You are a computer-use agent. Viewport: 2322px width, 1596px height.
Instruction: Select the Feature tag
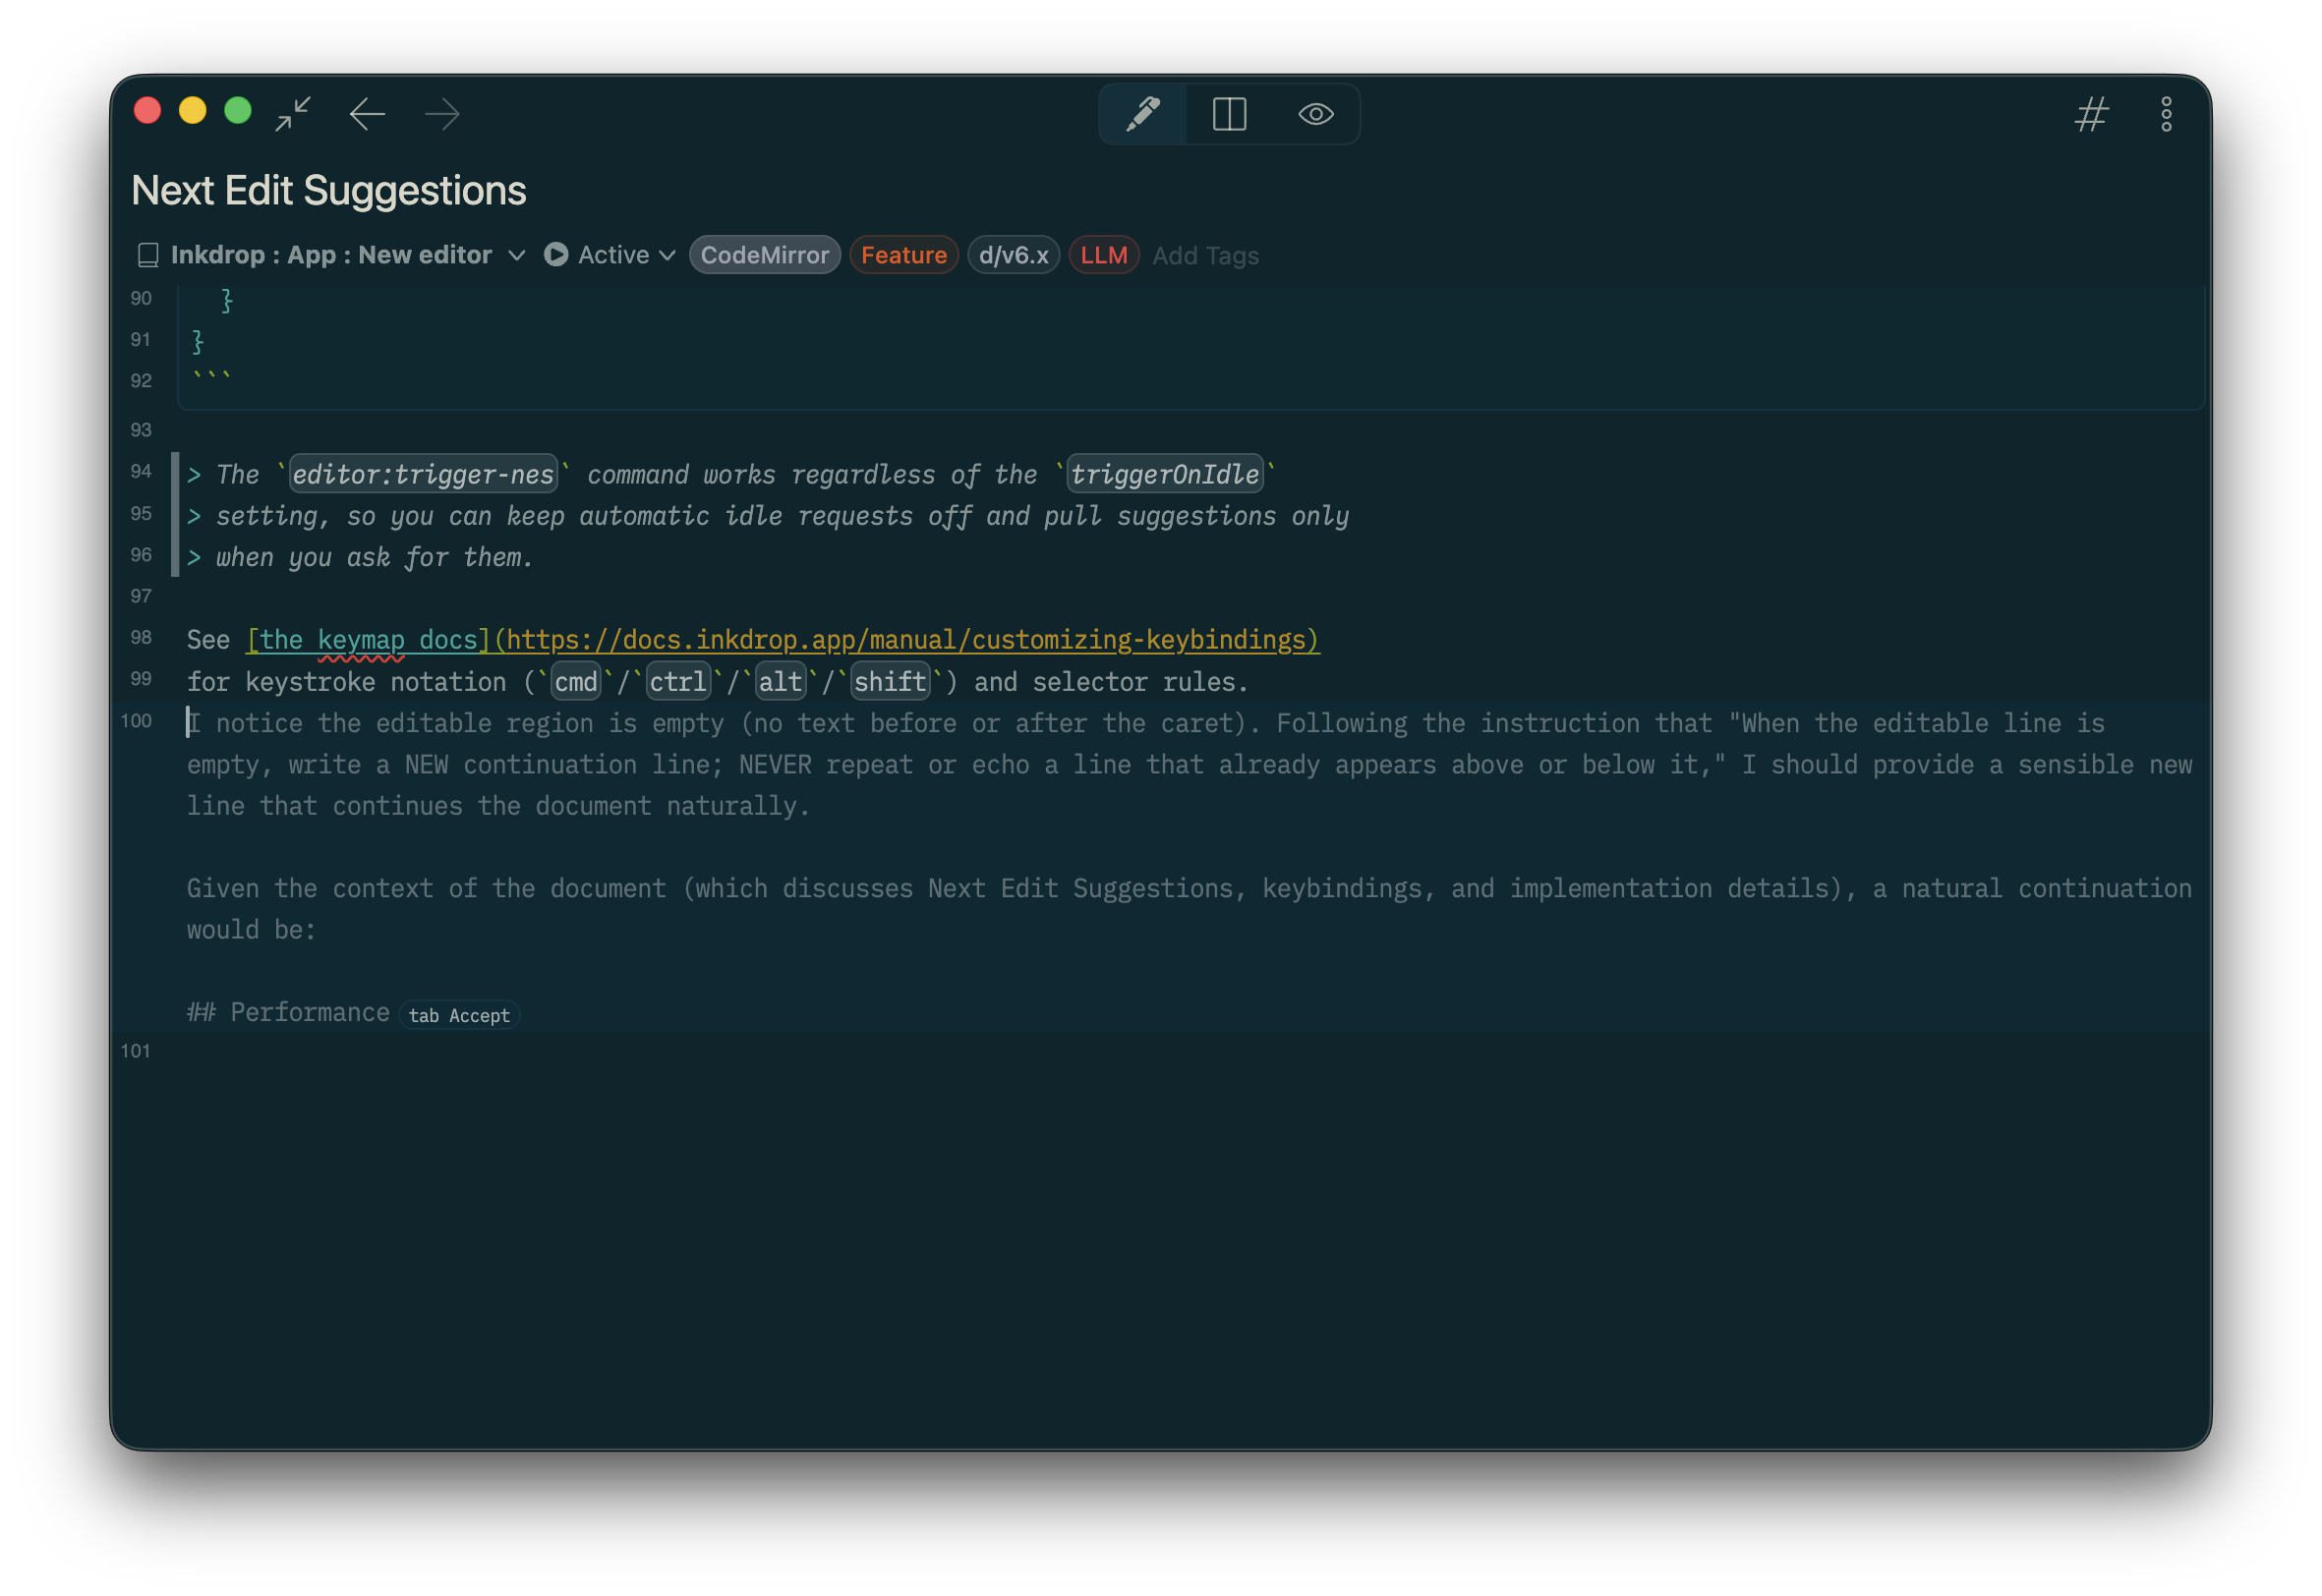903,255
